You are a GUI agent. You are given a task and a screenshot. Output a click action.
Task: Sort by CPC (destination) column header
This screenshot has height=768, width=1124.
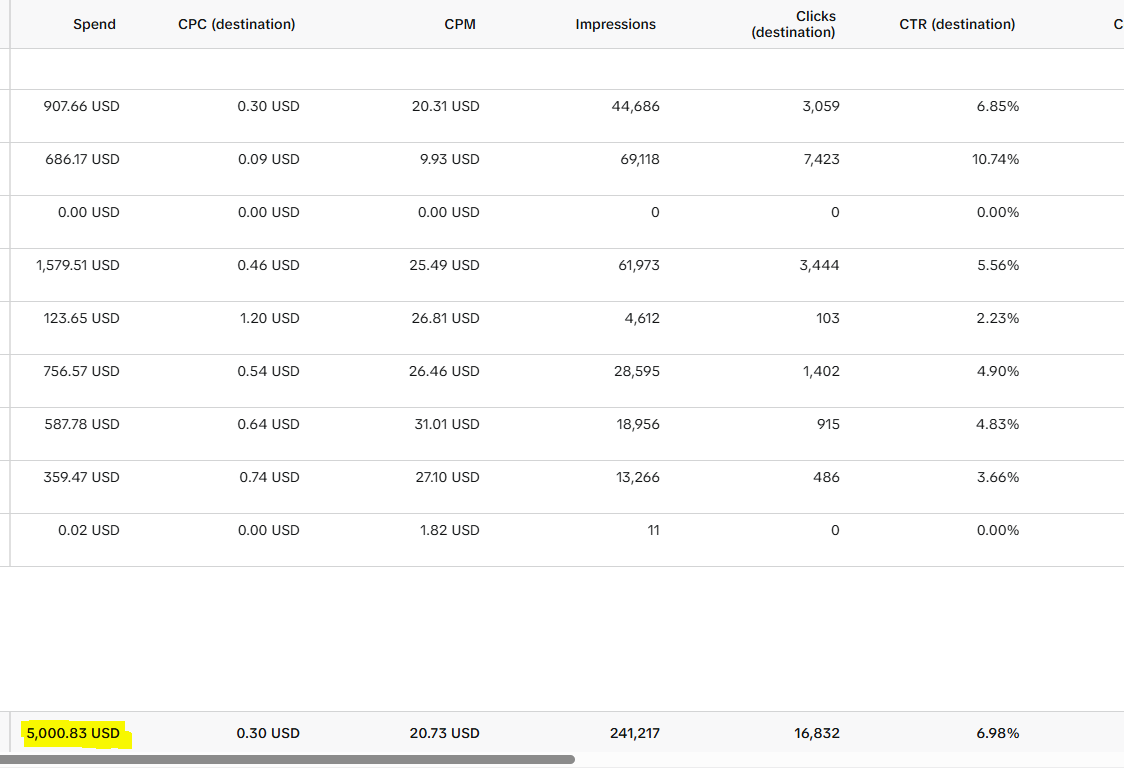click(237, 24)
